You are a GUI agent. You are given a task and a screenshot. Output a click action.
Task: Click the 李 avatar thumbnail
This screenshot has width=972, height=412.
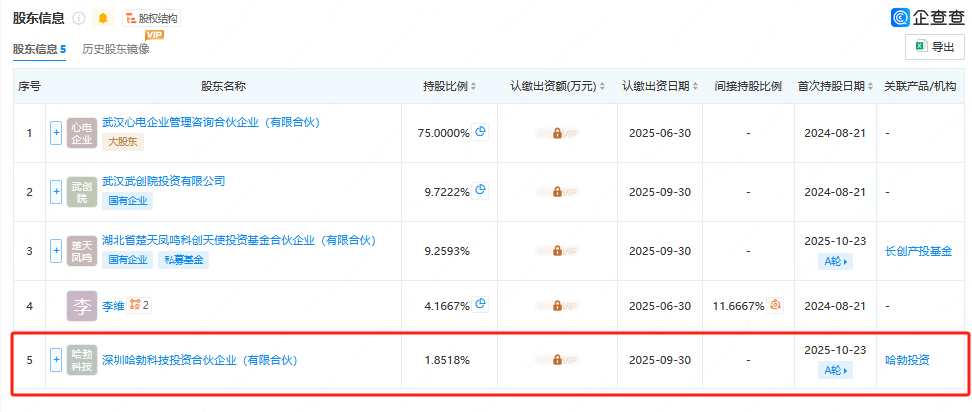pyautogui.click(x=82, y=305)
